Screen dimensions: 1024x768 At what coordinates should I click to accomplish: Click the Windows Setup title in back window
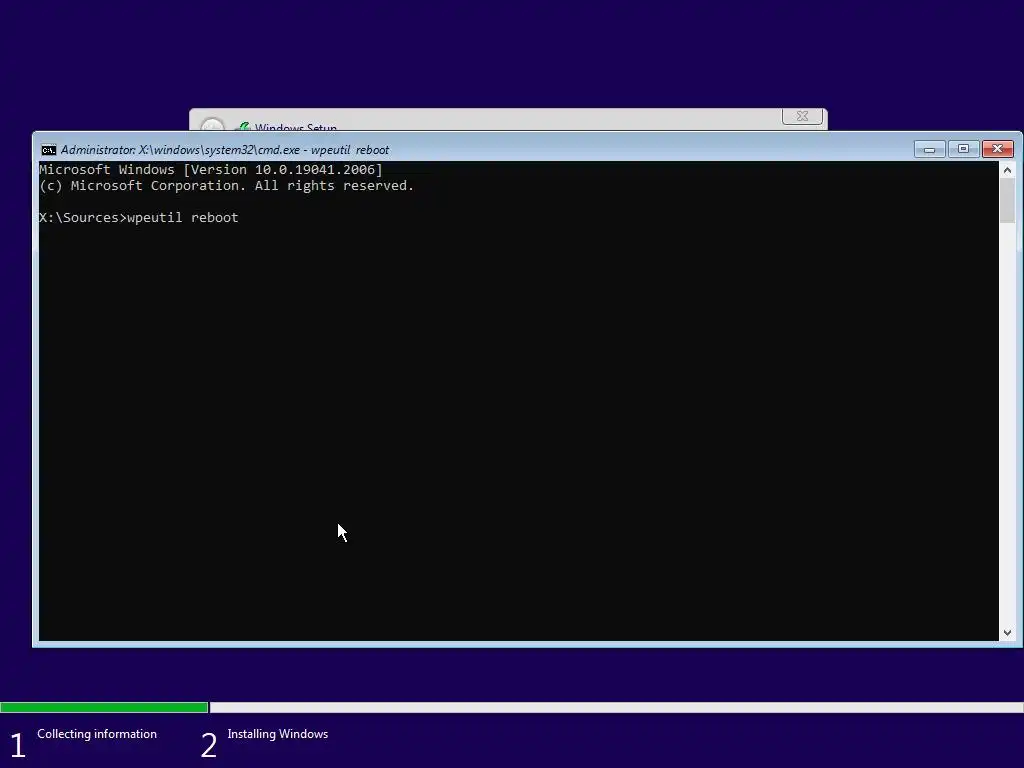[296, 126]
